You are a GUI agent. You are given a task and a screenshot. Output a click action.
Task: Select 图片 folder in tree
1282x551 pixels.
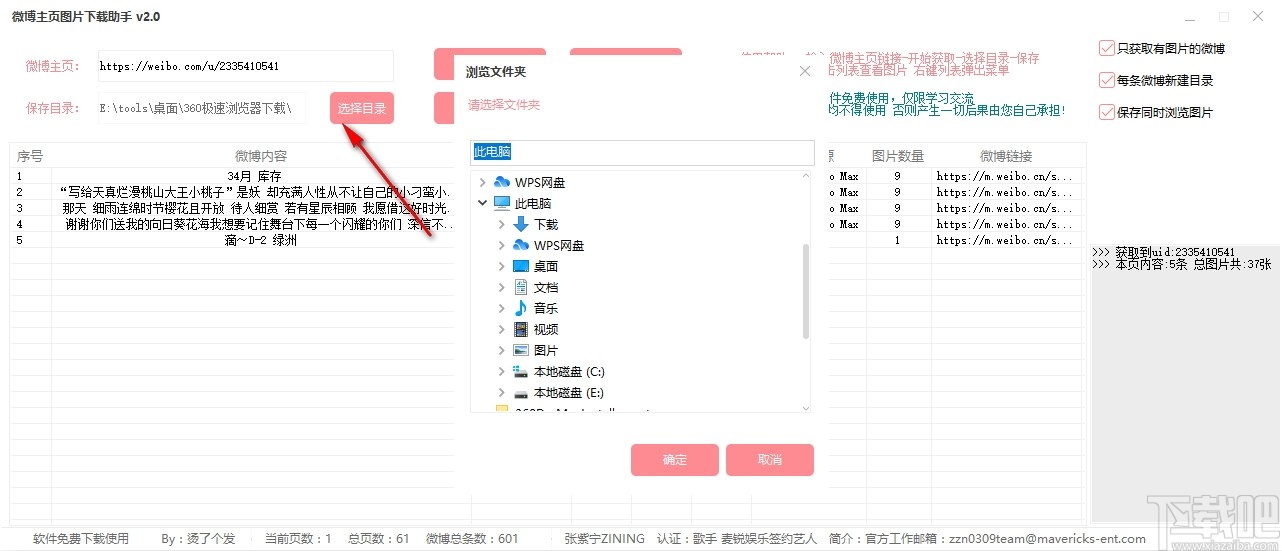546,351
